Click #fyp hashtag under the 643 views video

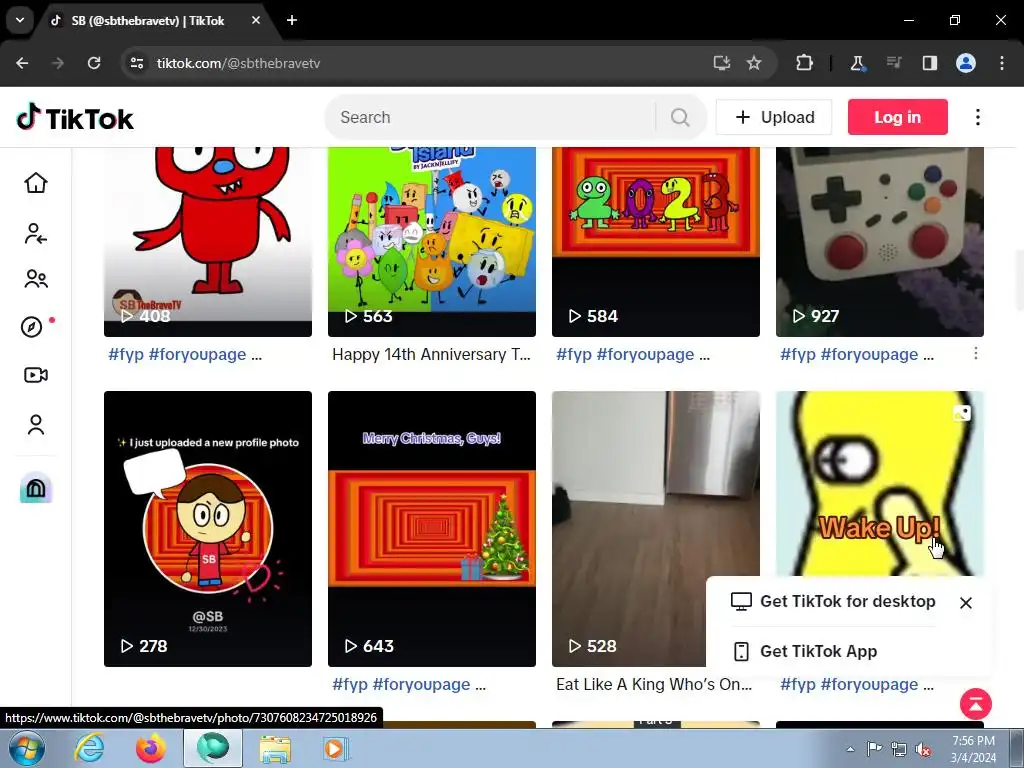pos(350,684)
